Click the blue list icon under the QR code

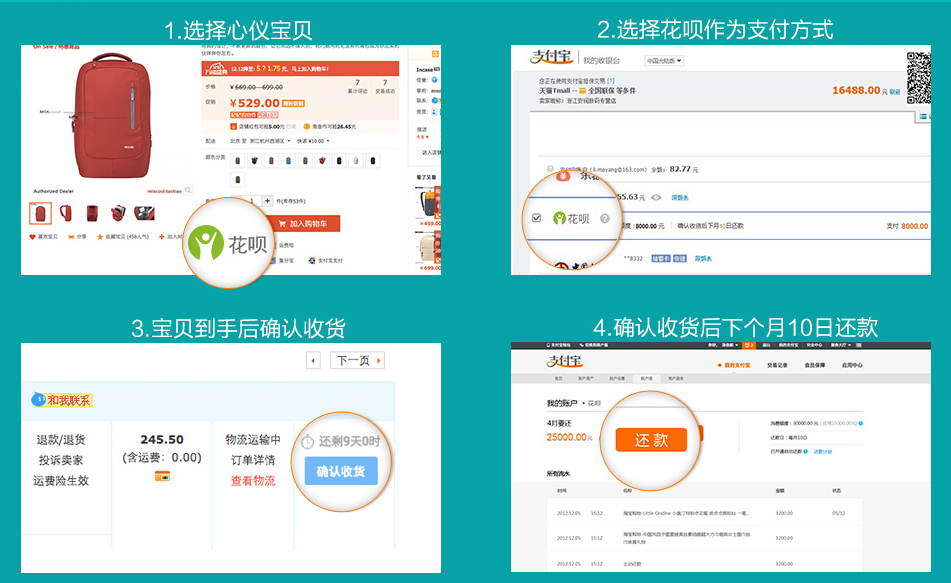[922, 116]
